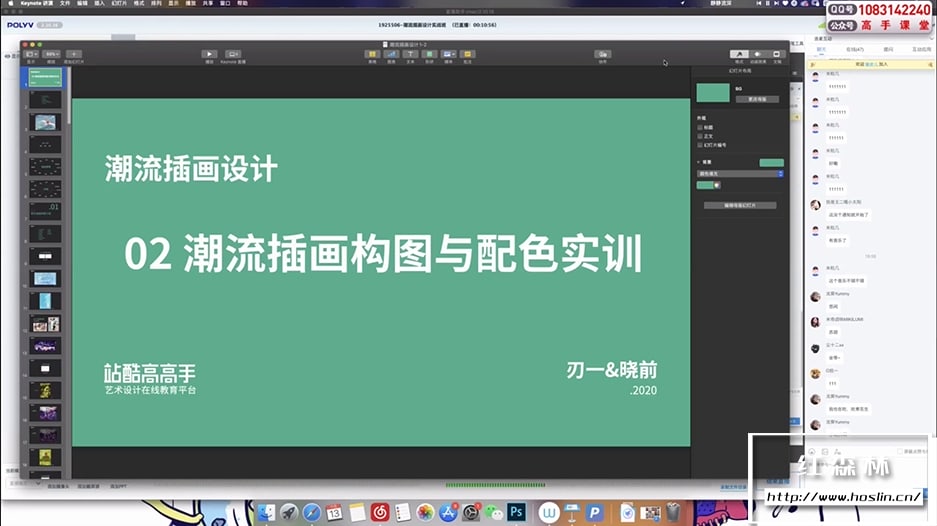The height and width of the screenshot is (526, 937).
Task: Open the color wheel picker next to fill well
Action: pyautogui.click(x=716, y=185)
